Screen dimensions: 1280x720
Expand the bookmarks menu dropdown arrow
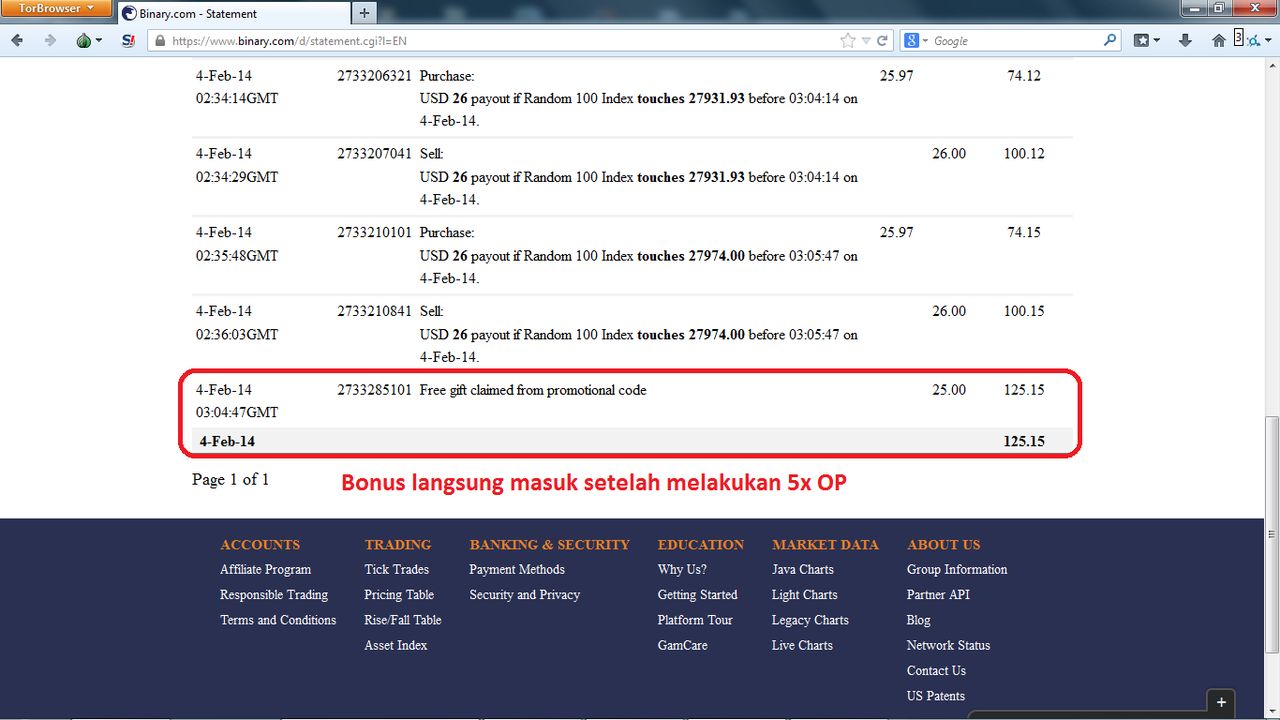pos(1157,41)
